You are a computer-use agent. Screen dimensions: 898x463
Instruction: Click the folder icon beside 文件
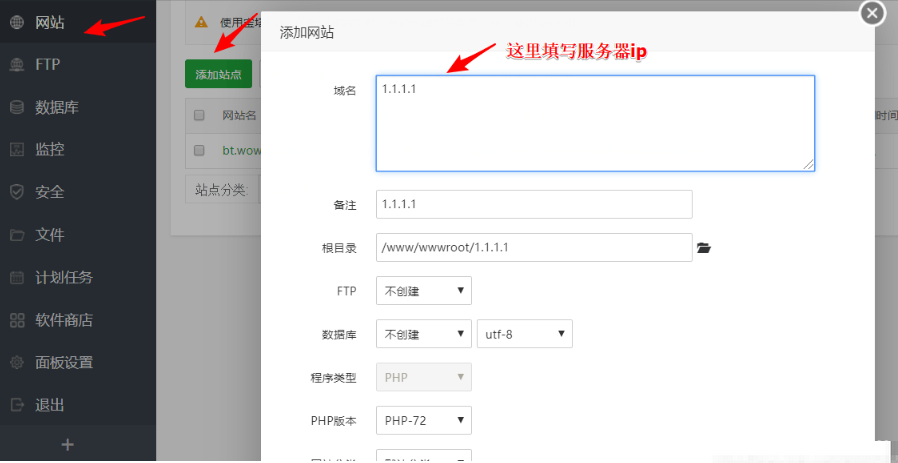click(x=17, y=235)
